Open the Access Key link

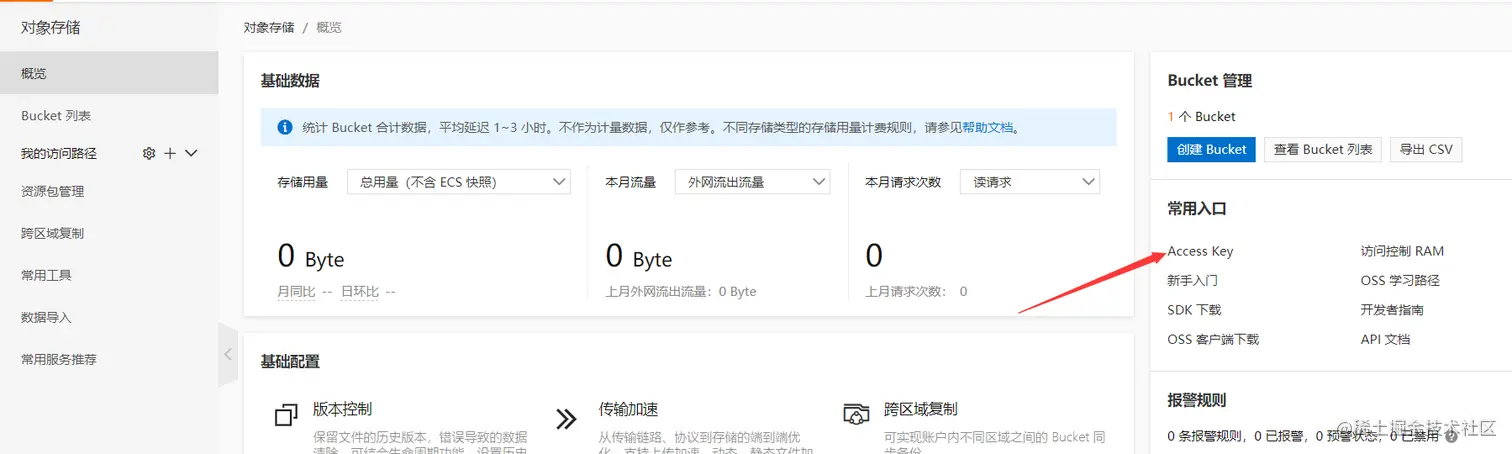tap(1200, 251)
